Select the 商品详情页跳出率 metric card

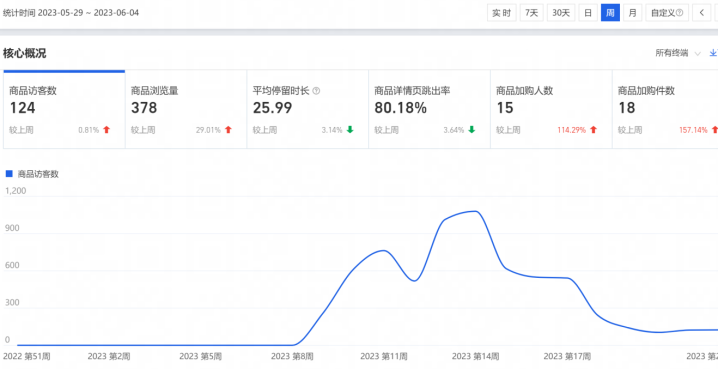coord(430,109)
